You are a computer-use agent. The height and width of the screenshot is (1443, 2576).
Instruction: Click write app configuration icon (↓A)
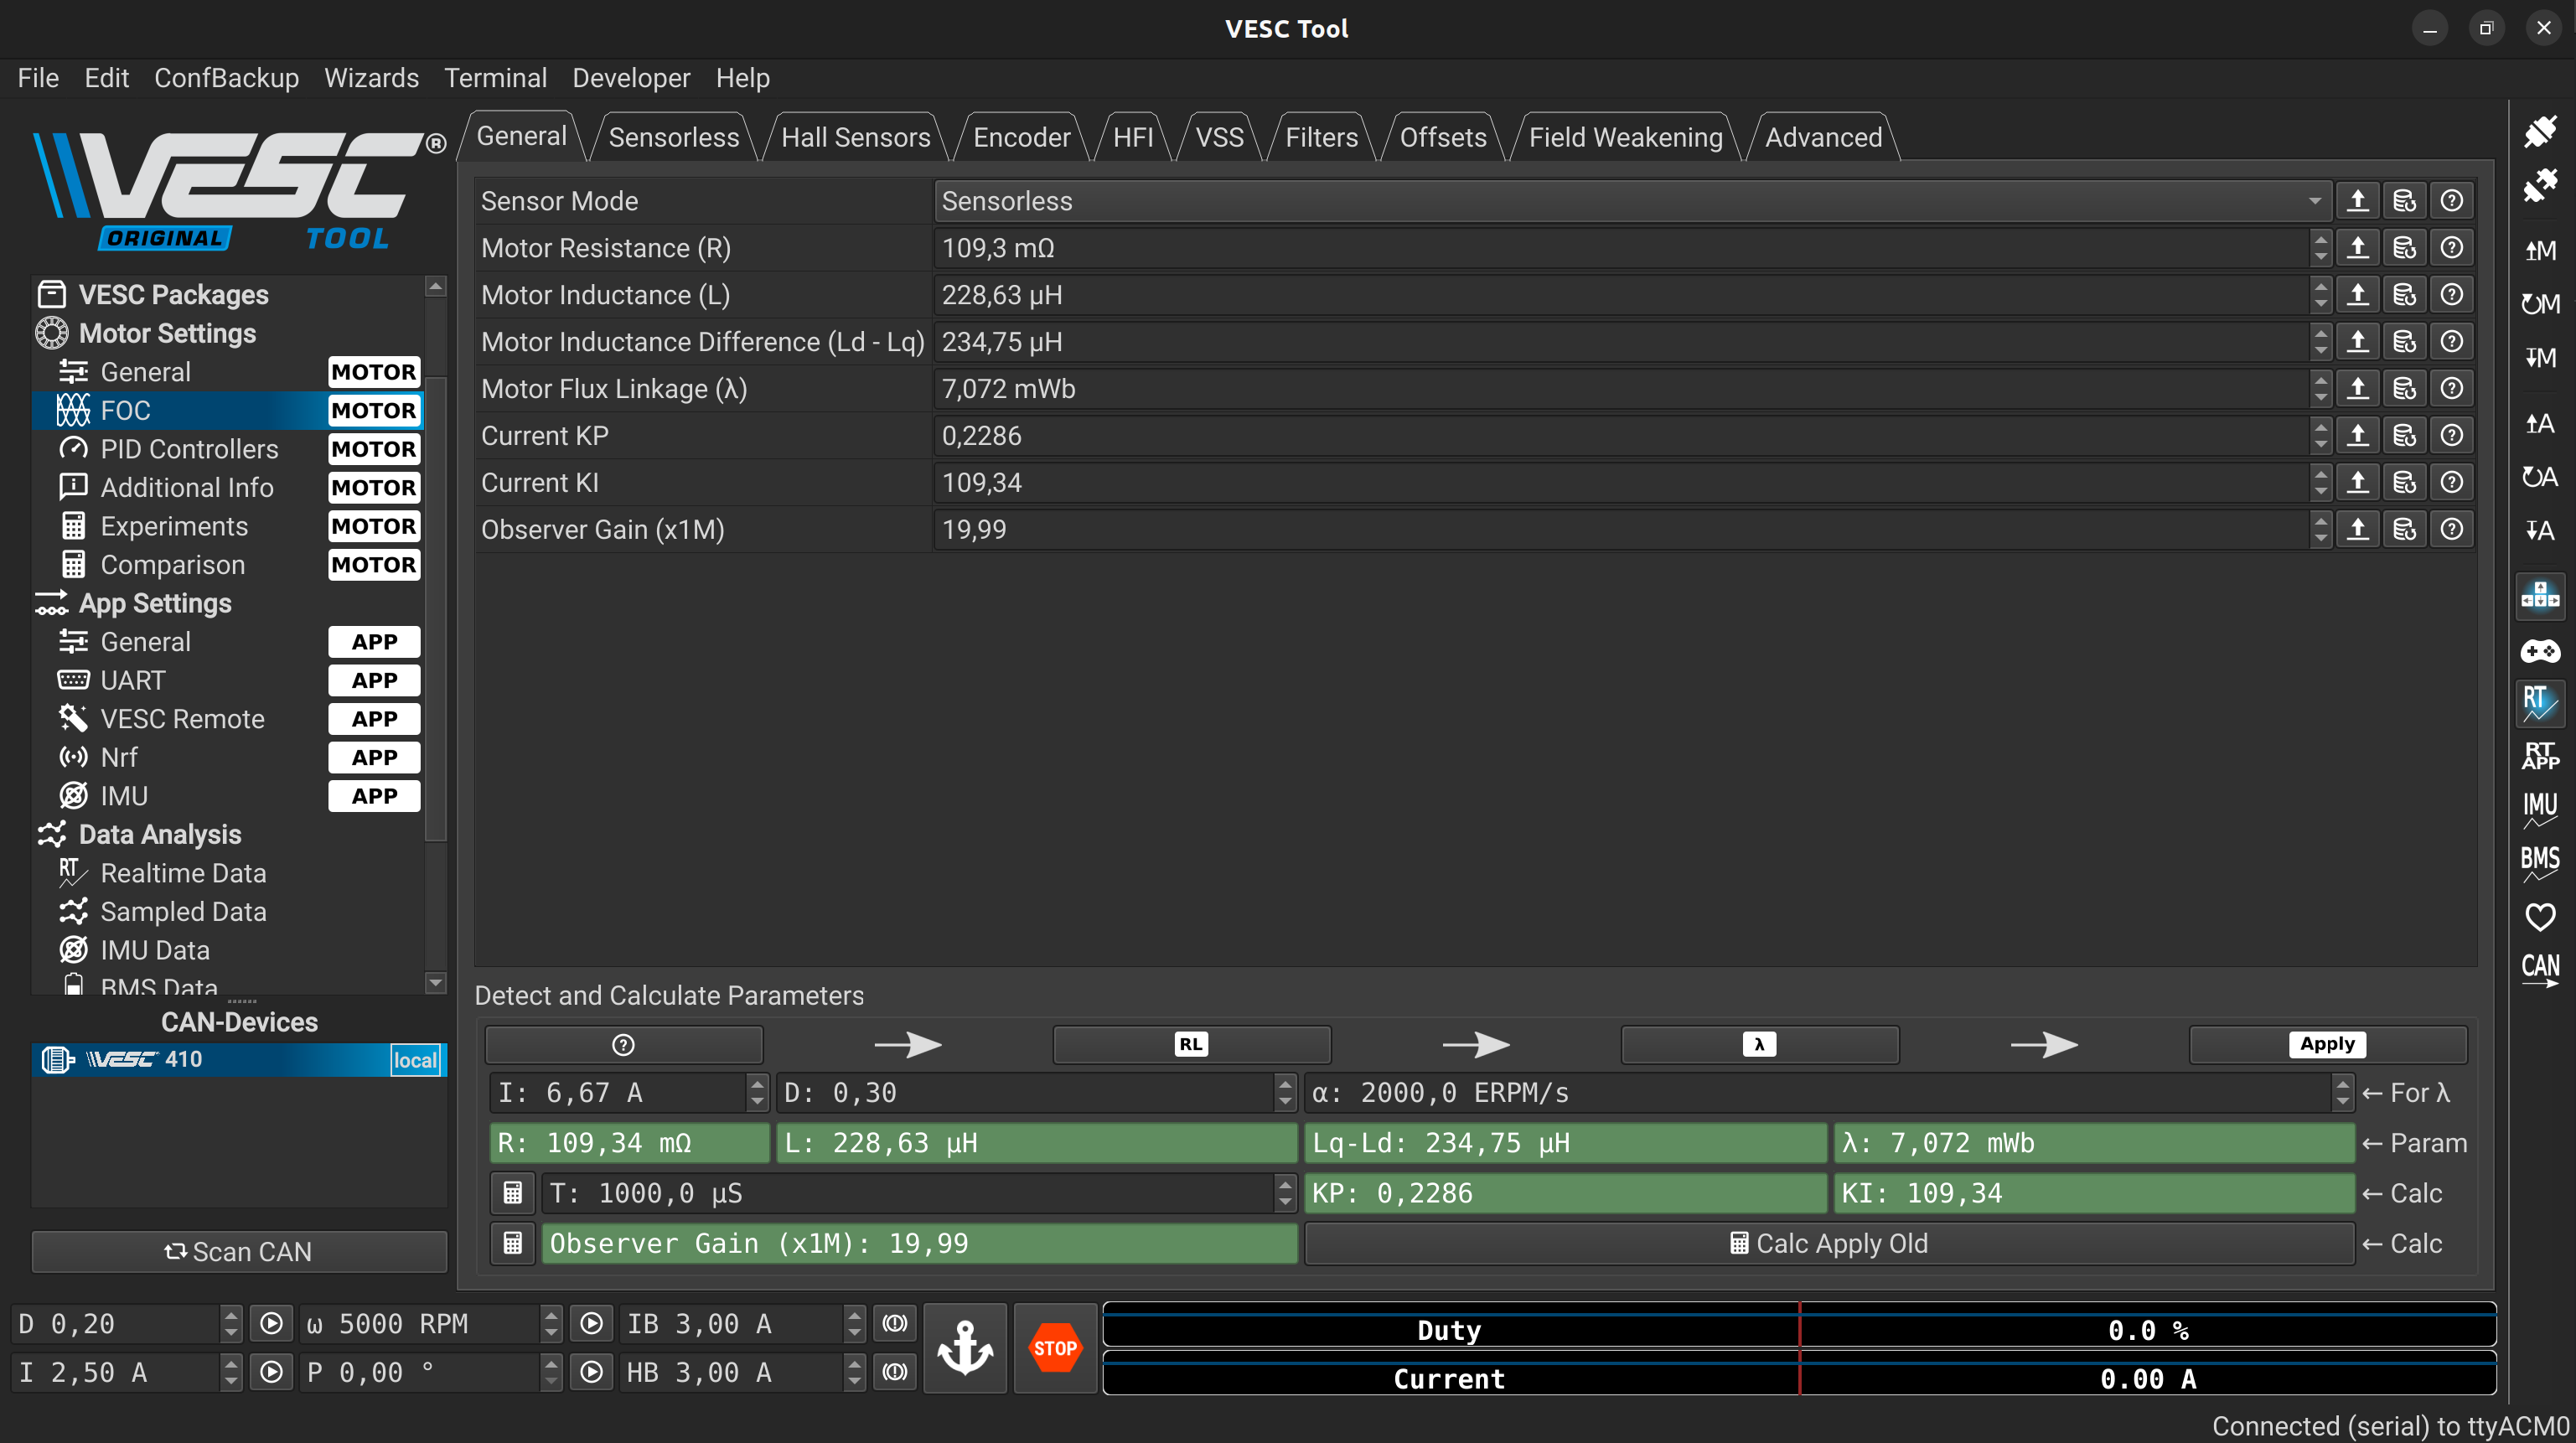[x=2539, y=530]
